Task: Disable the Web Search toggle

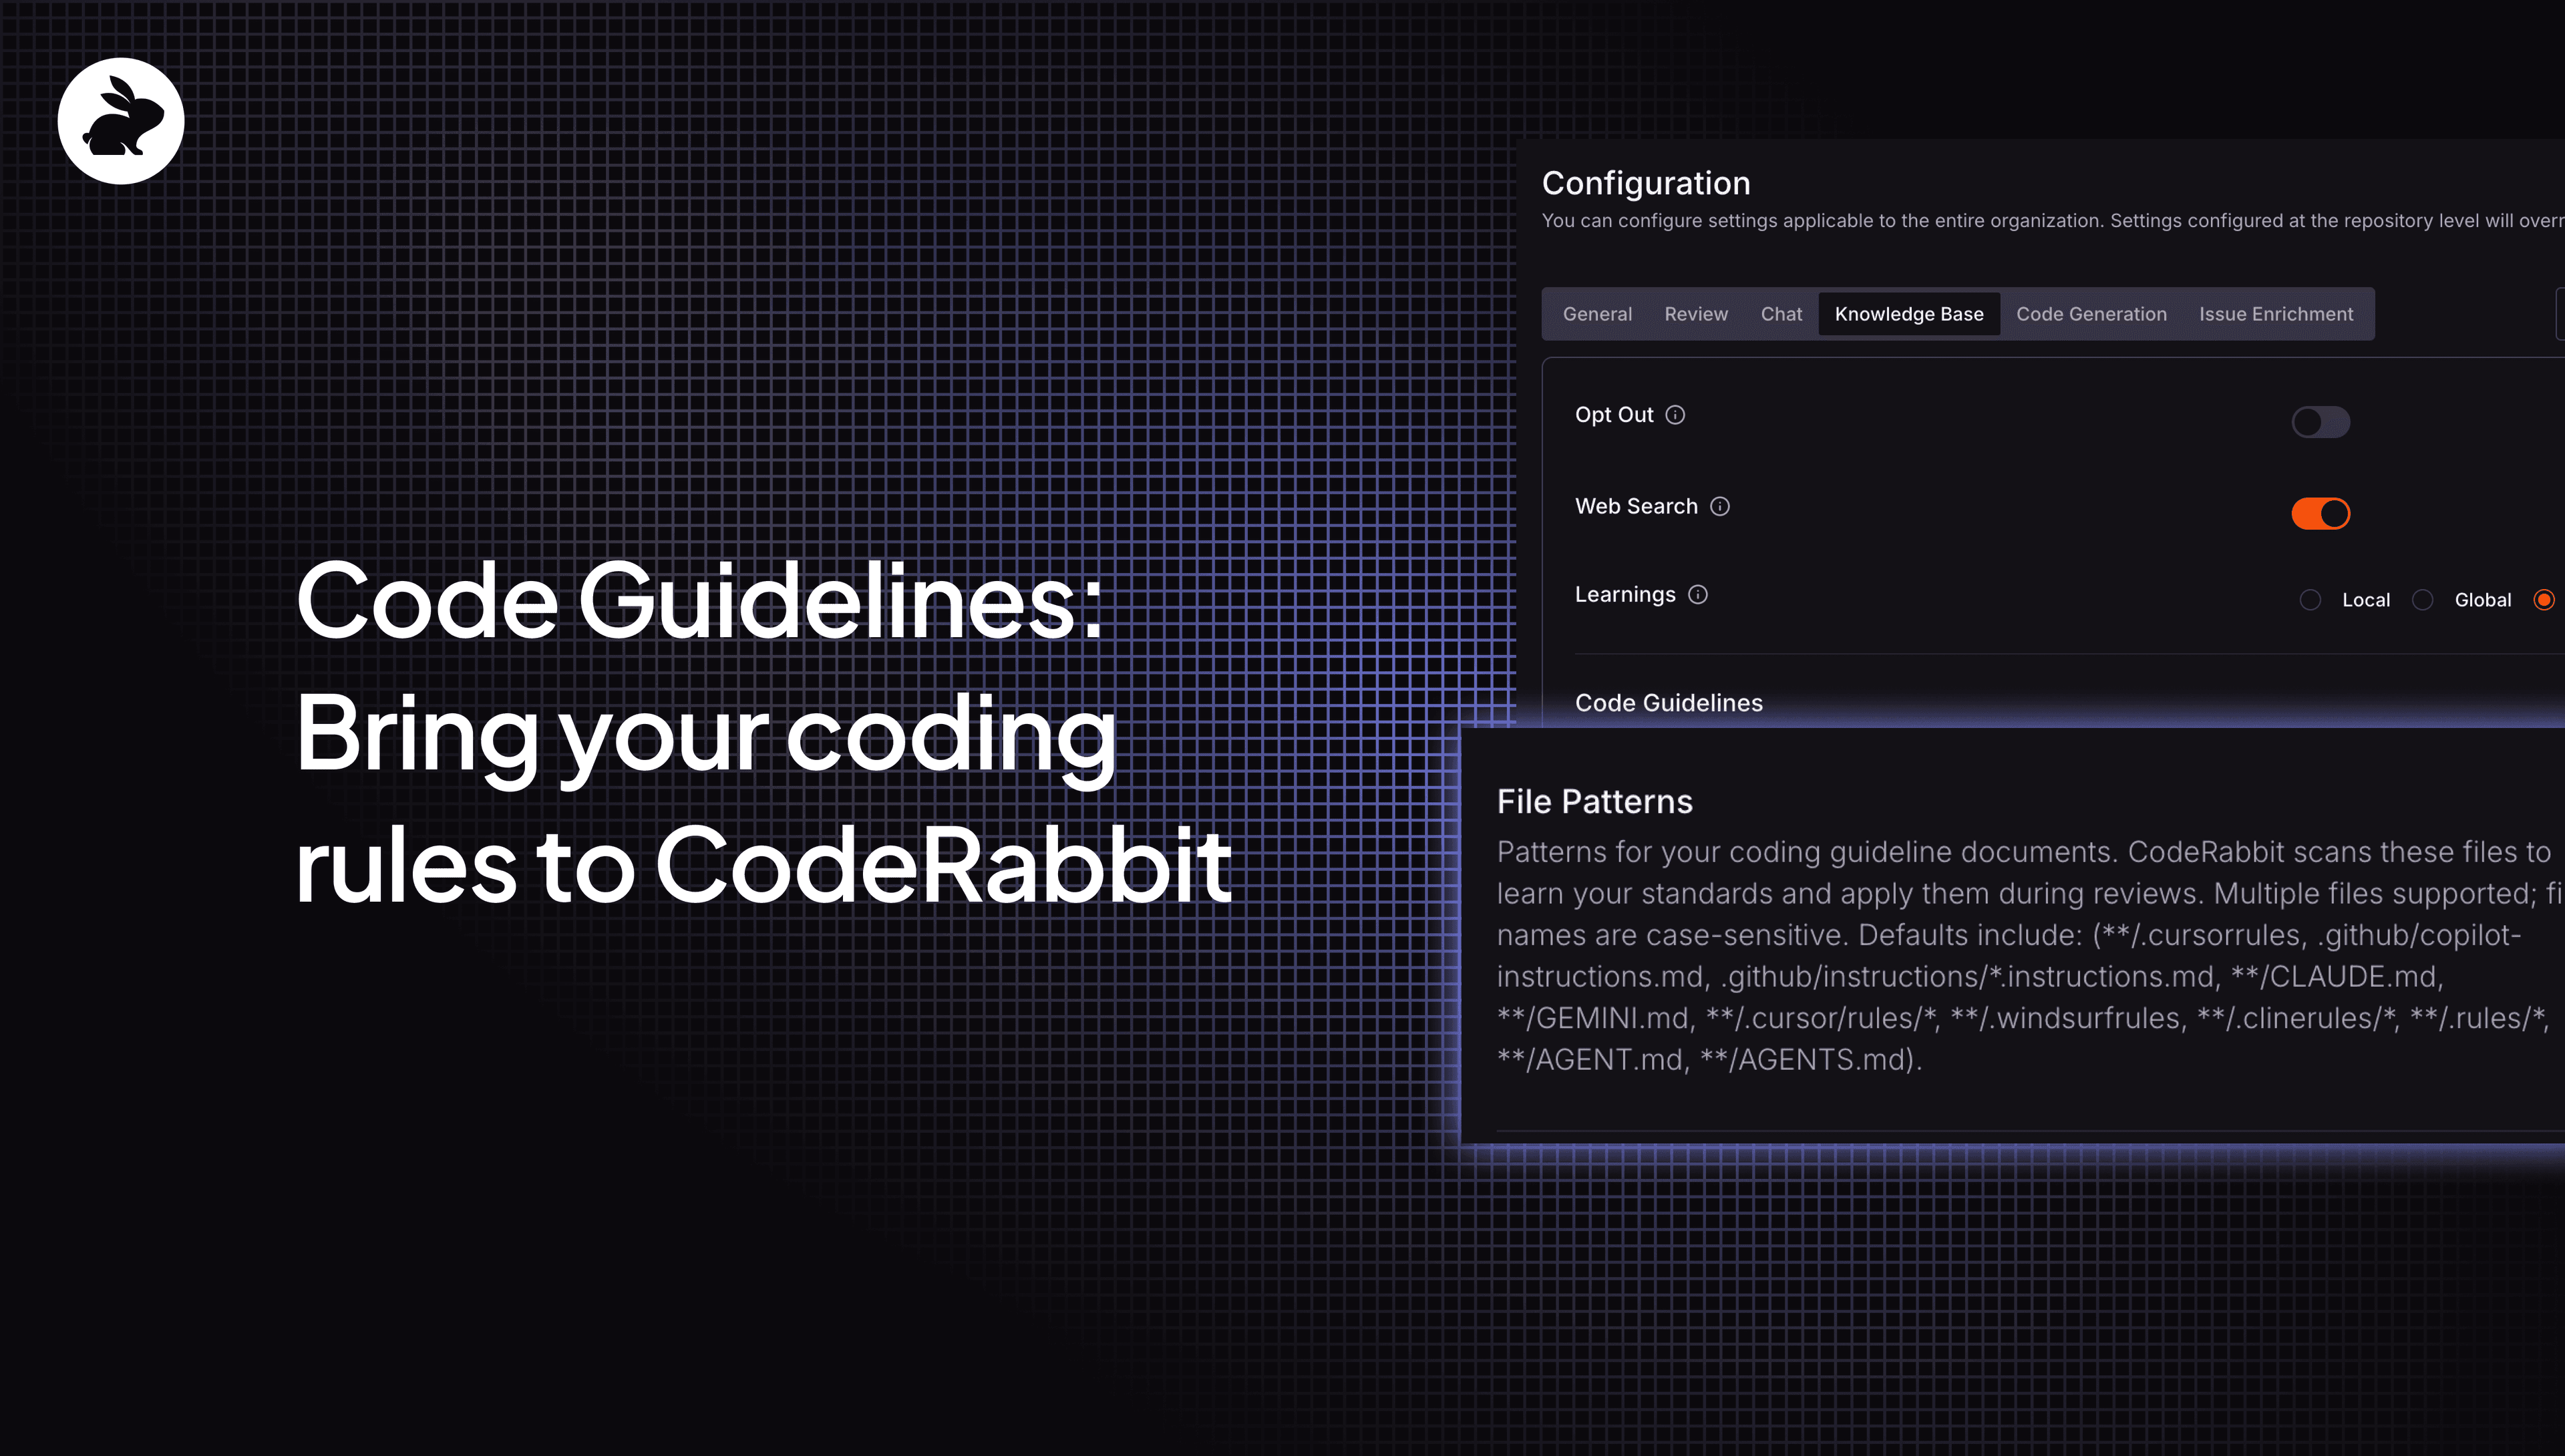Action: coord(2320,514)
